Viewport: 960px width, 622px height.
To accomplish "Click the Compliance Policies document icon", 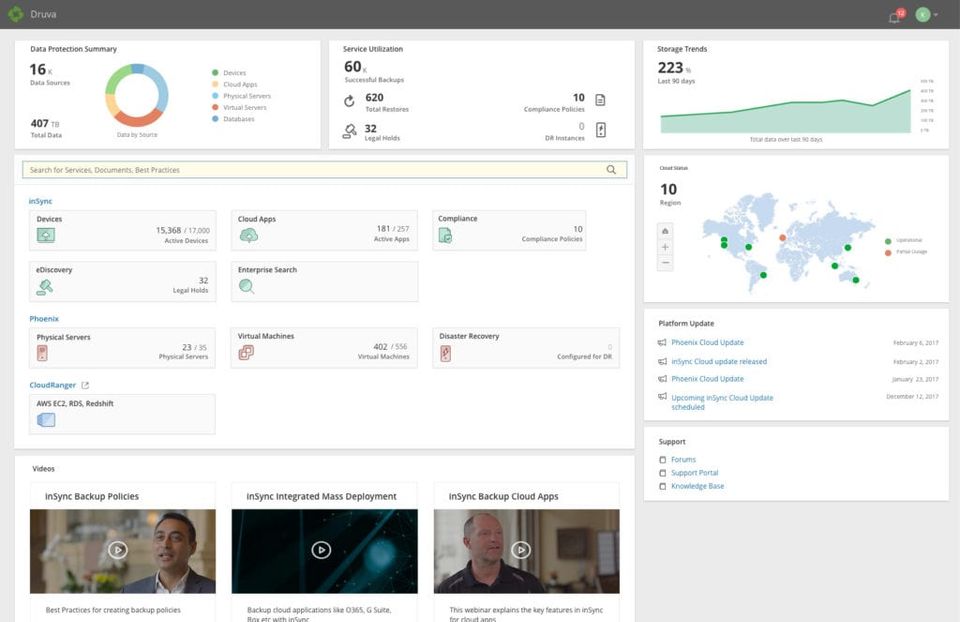I will [600, 100].
